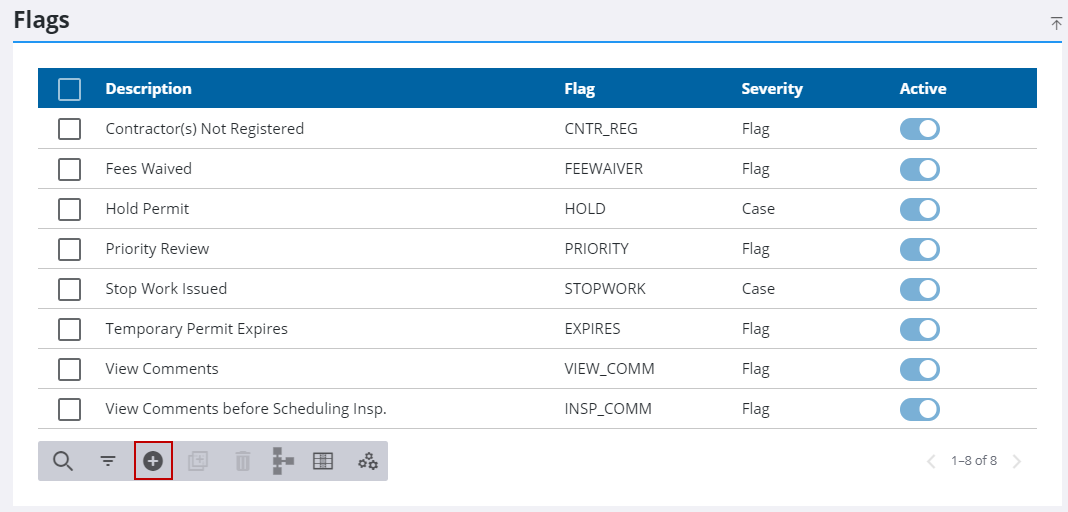Screen dimensions: 1068x512
Task: Go to next page with right chevron
Action: pyautogui.click(x=1017, y=461)
